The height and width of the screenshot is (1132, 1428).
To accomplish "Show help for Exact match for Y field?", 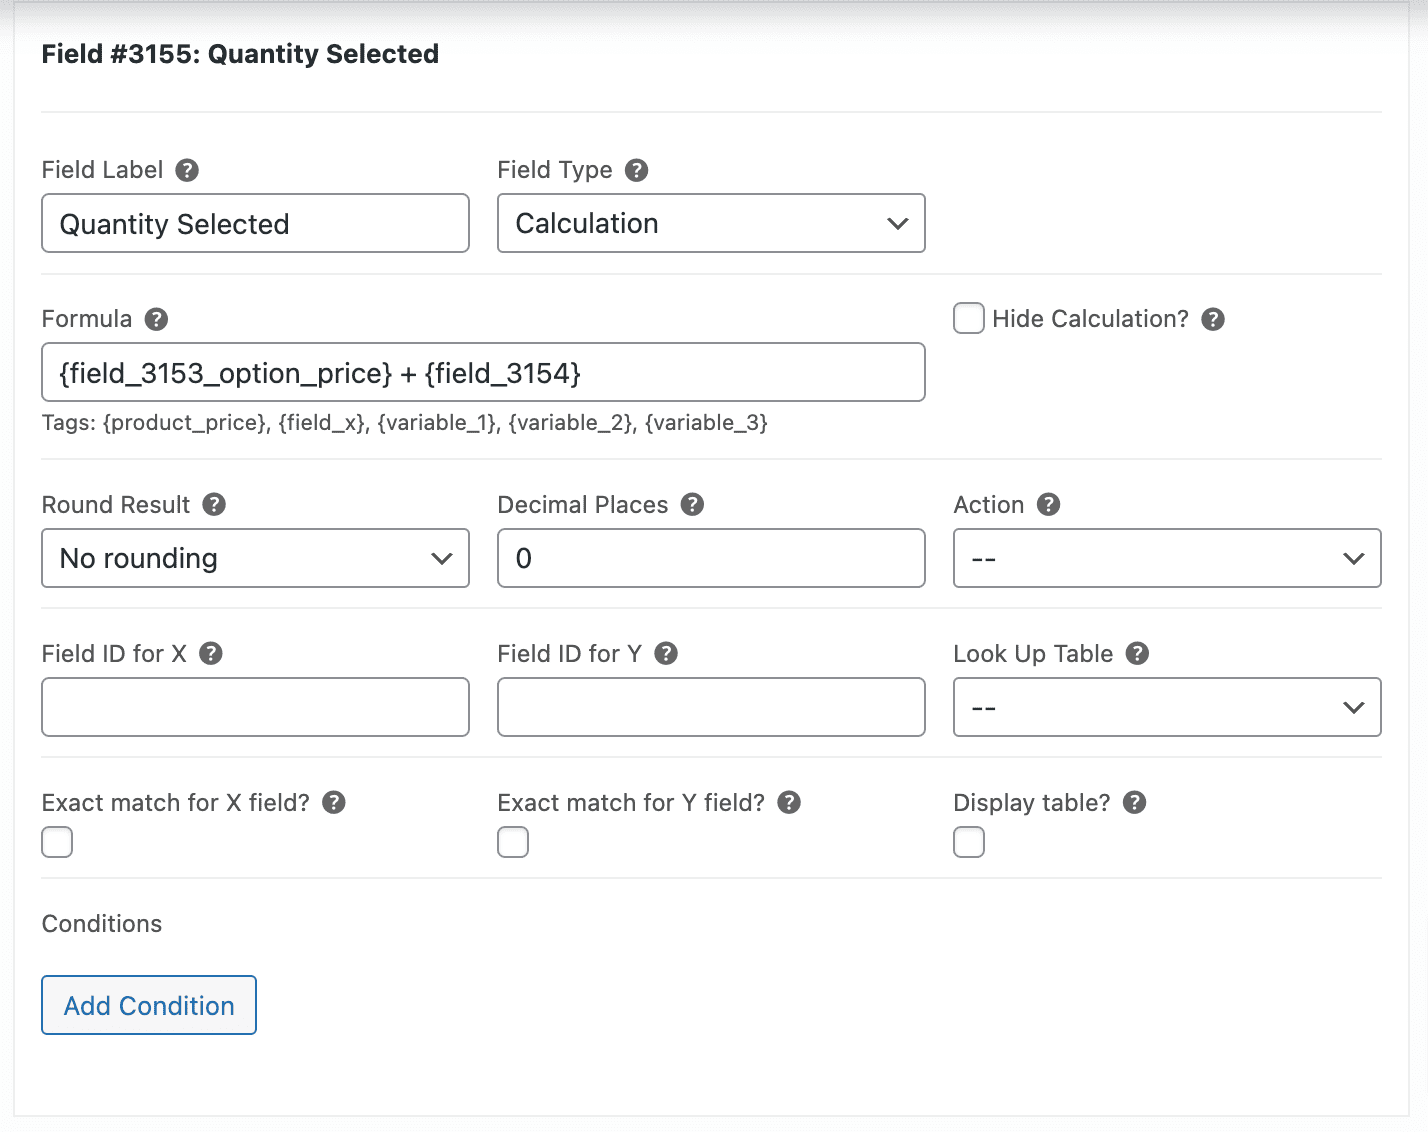I will [x=789, y=802].
